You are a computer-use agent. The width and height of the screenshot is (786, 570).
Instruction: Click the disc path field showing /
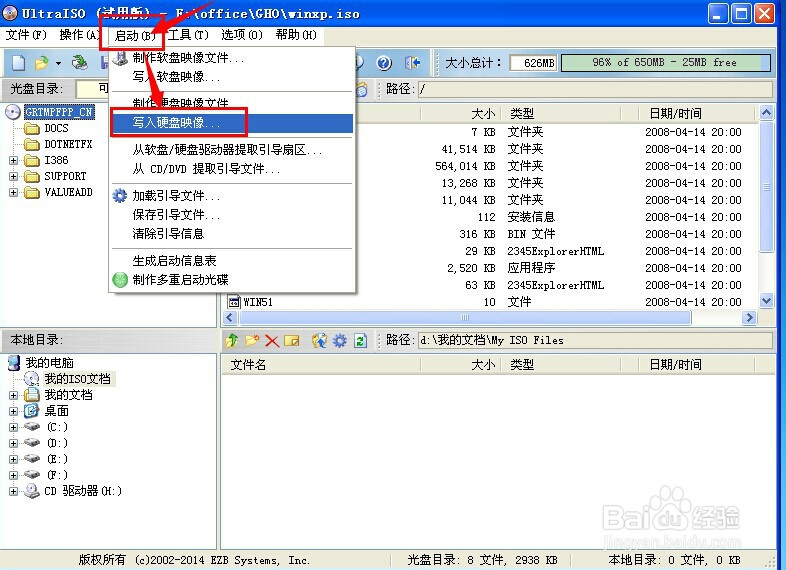click(x=595, y=89)
